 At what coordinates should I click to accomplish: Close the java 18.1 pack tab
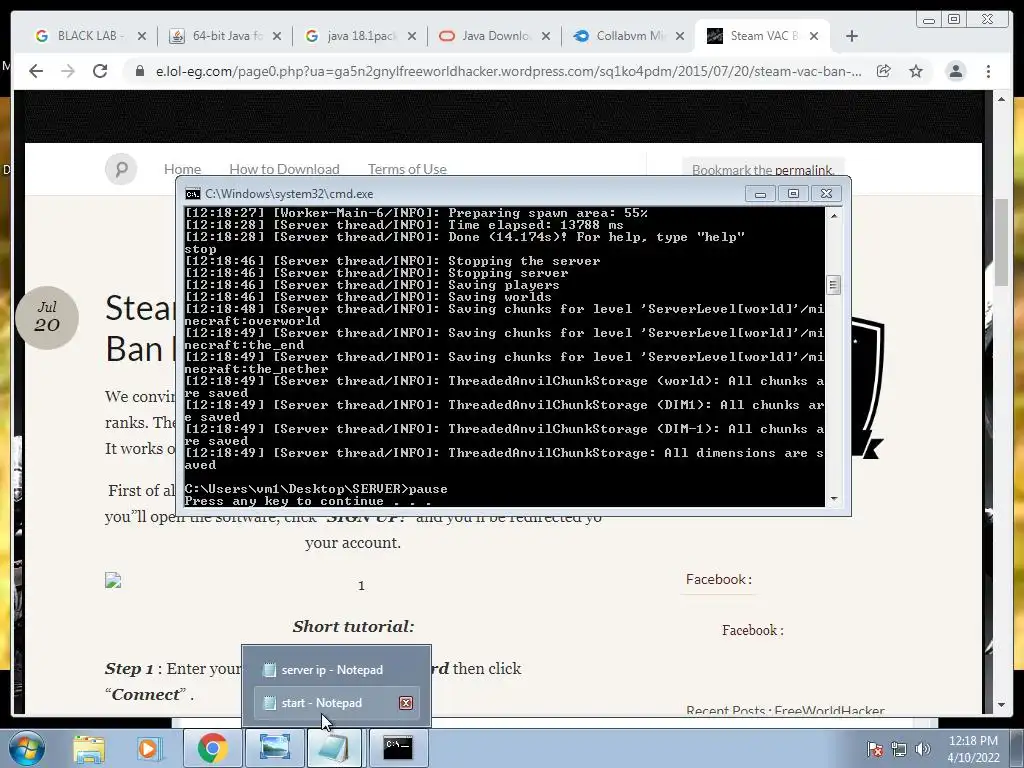[x=412, y=36]
